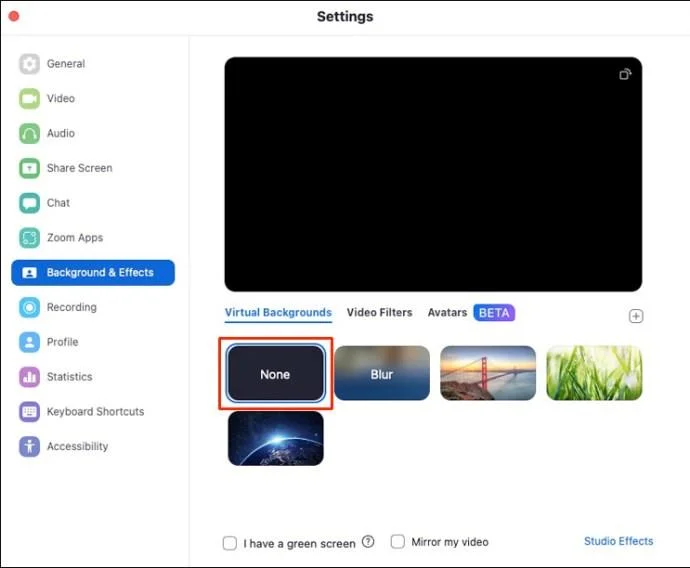Click green screen help question mark
Viewport: 690px width, 568px height.
point(368,542)
